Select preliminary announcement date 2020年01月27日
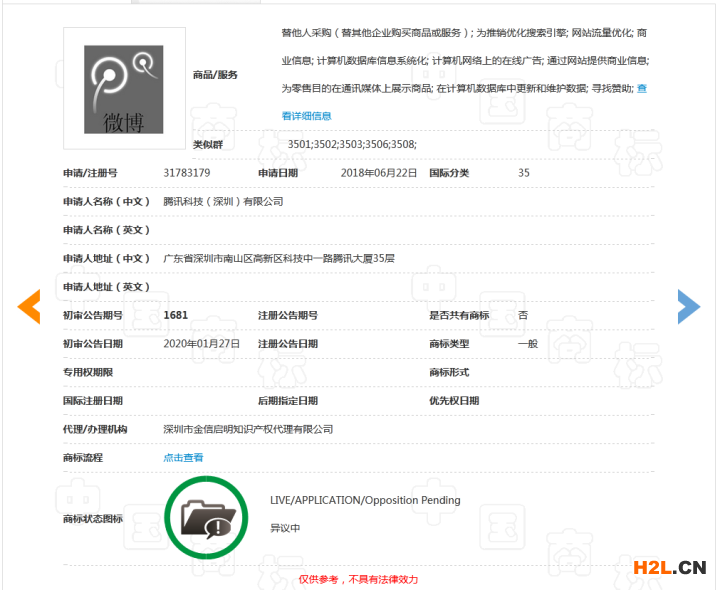This screenshot has width=720, height=590. (x=202, y=343)
